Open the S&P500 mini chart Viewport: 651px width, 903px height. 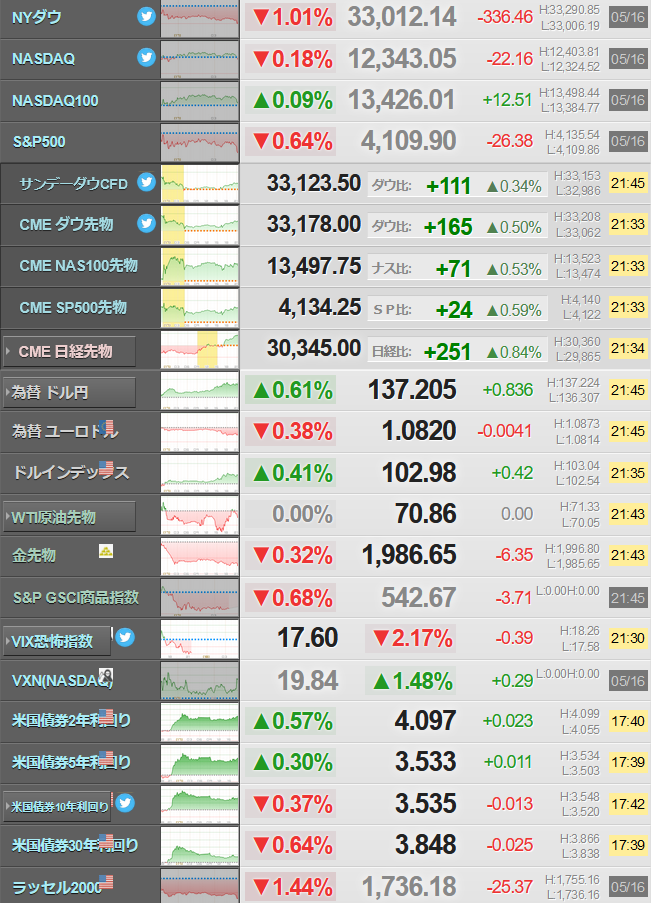(199, 142)
